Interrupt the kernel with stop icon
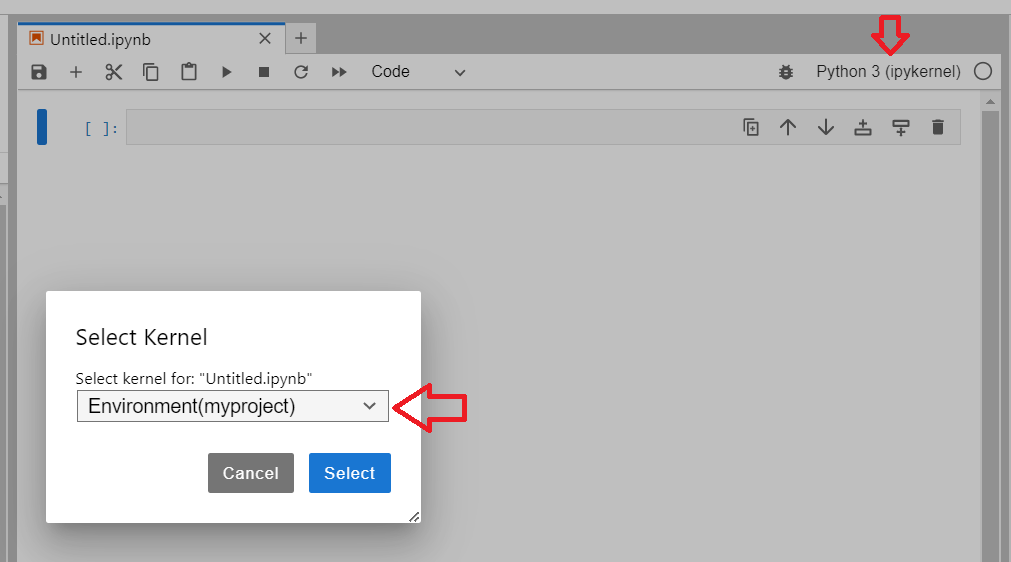 (264, 72)
